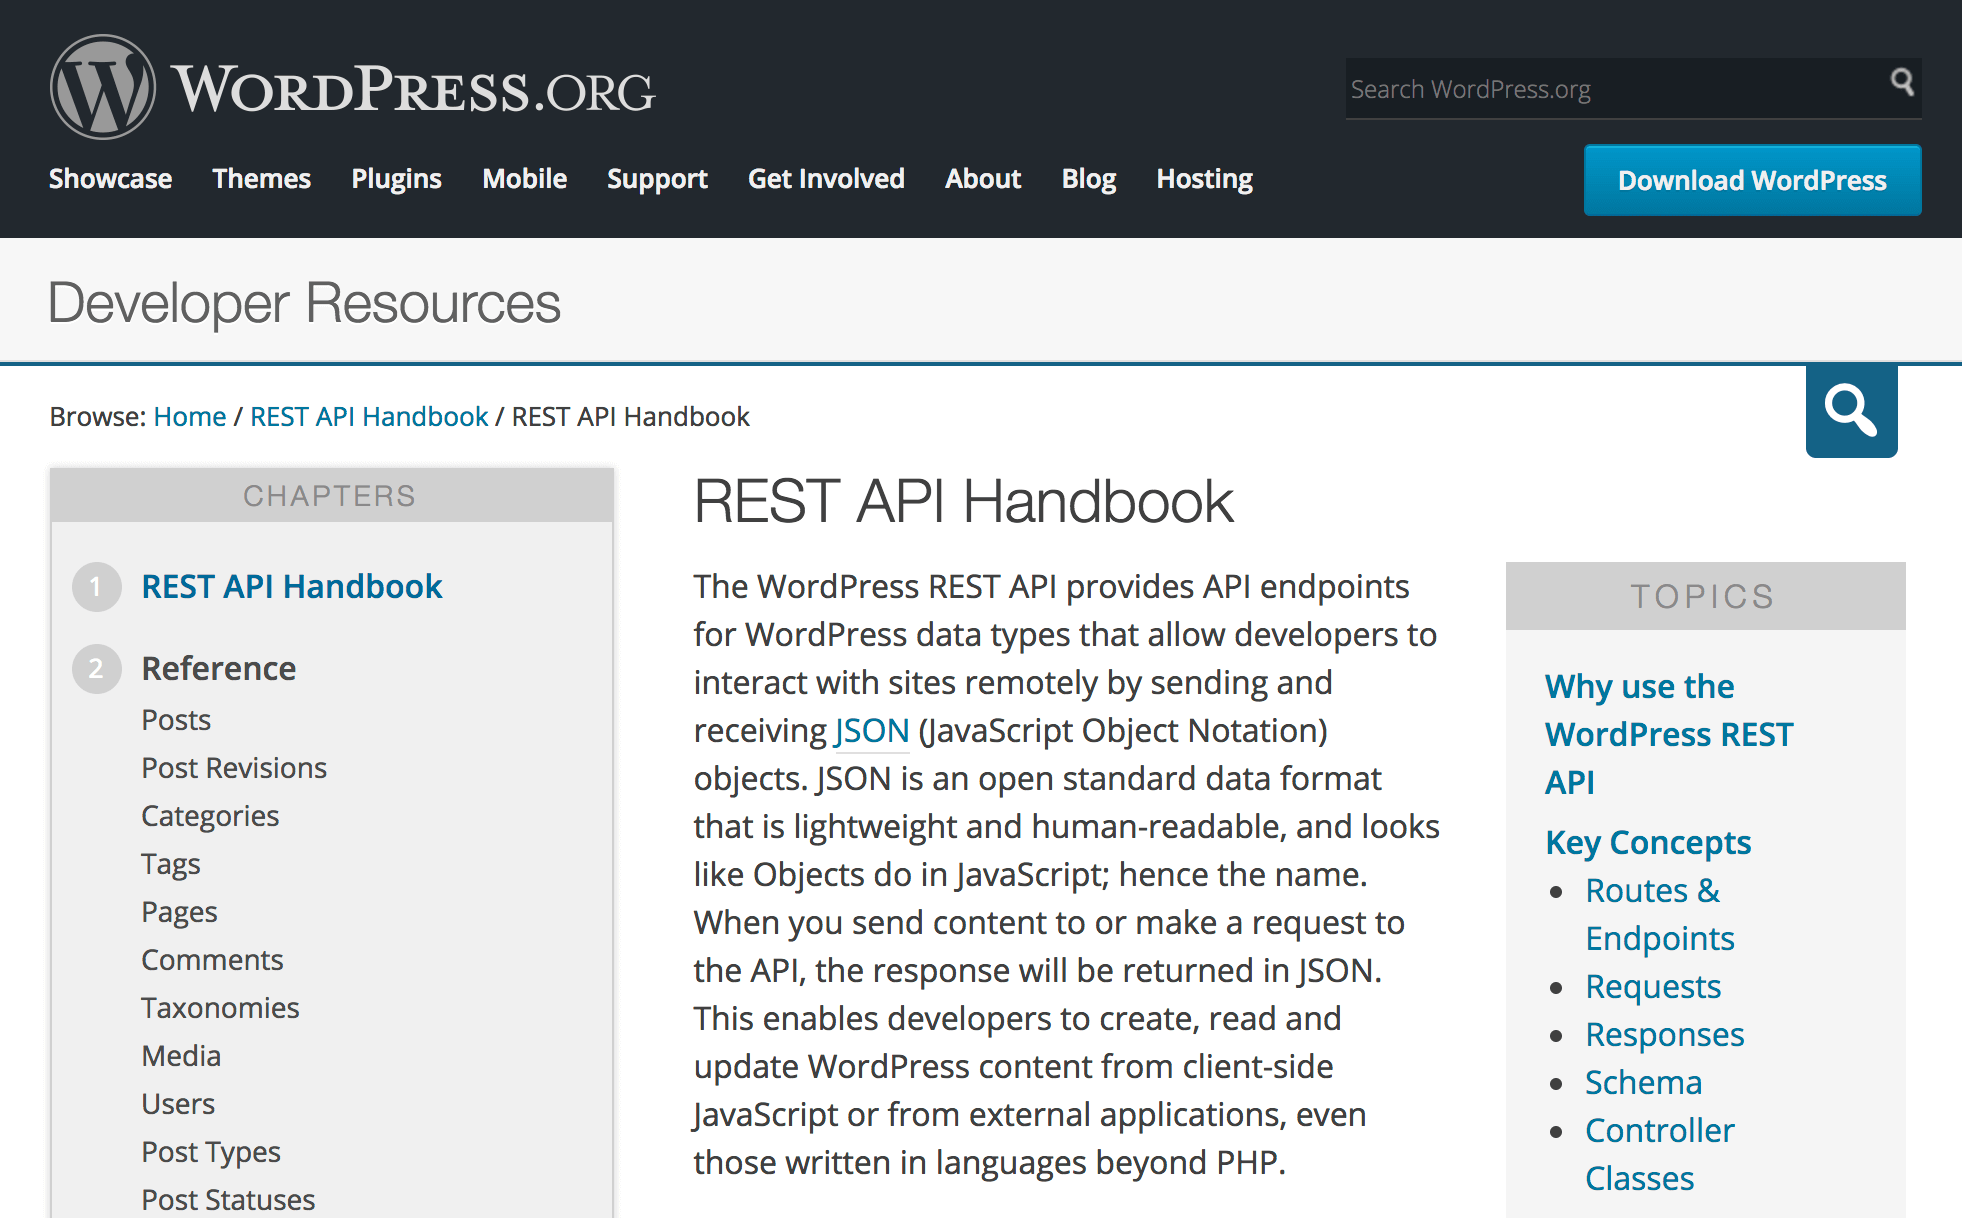Click the Download WordPress button

(1750, 178)
